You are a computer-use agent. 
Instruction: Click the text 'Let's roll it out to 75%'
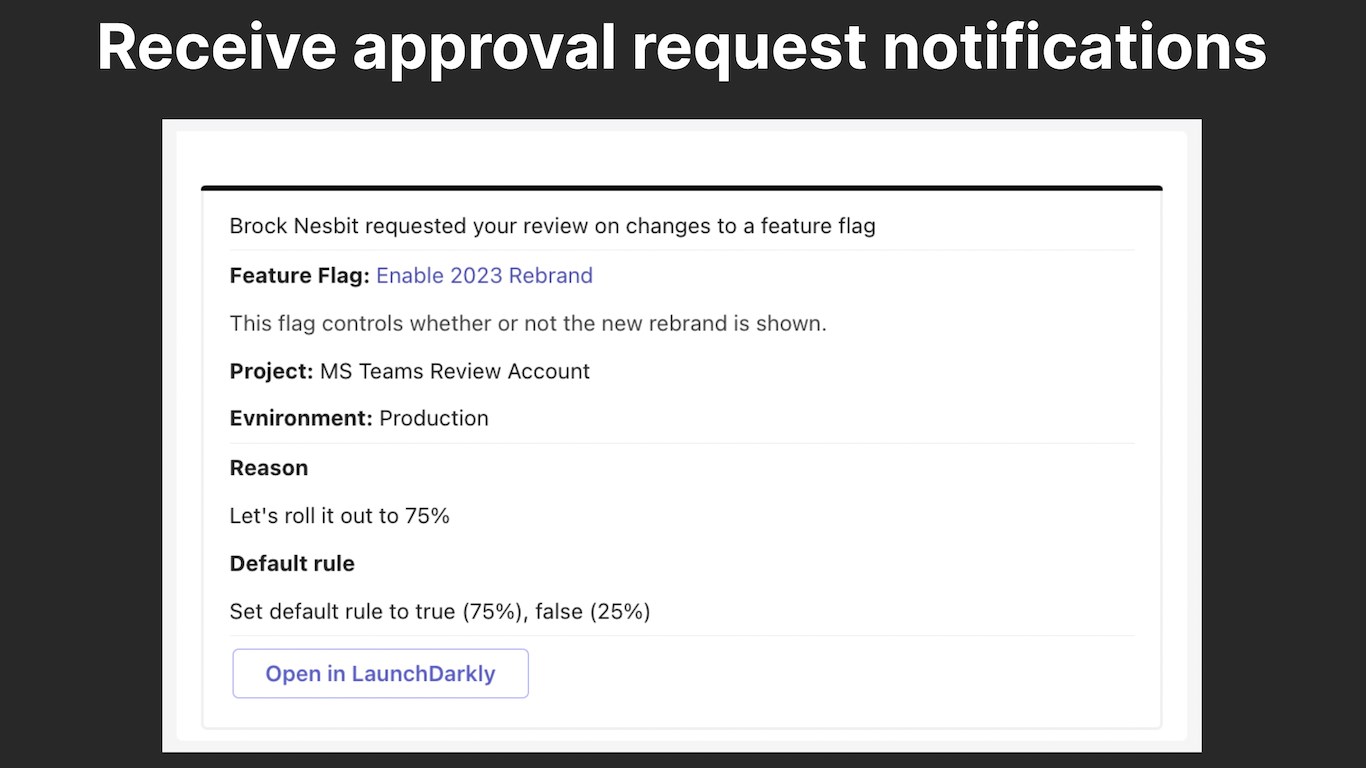pyautogui.click(x=340, y=516)
